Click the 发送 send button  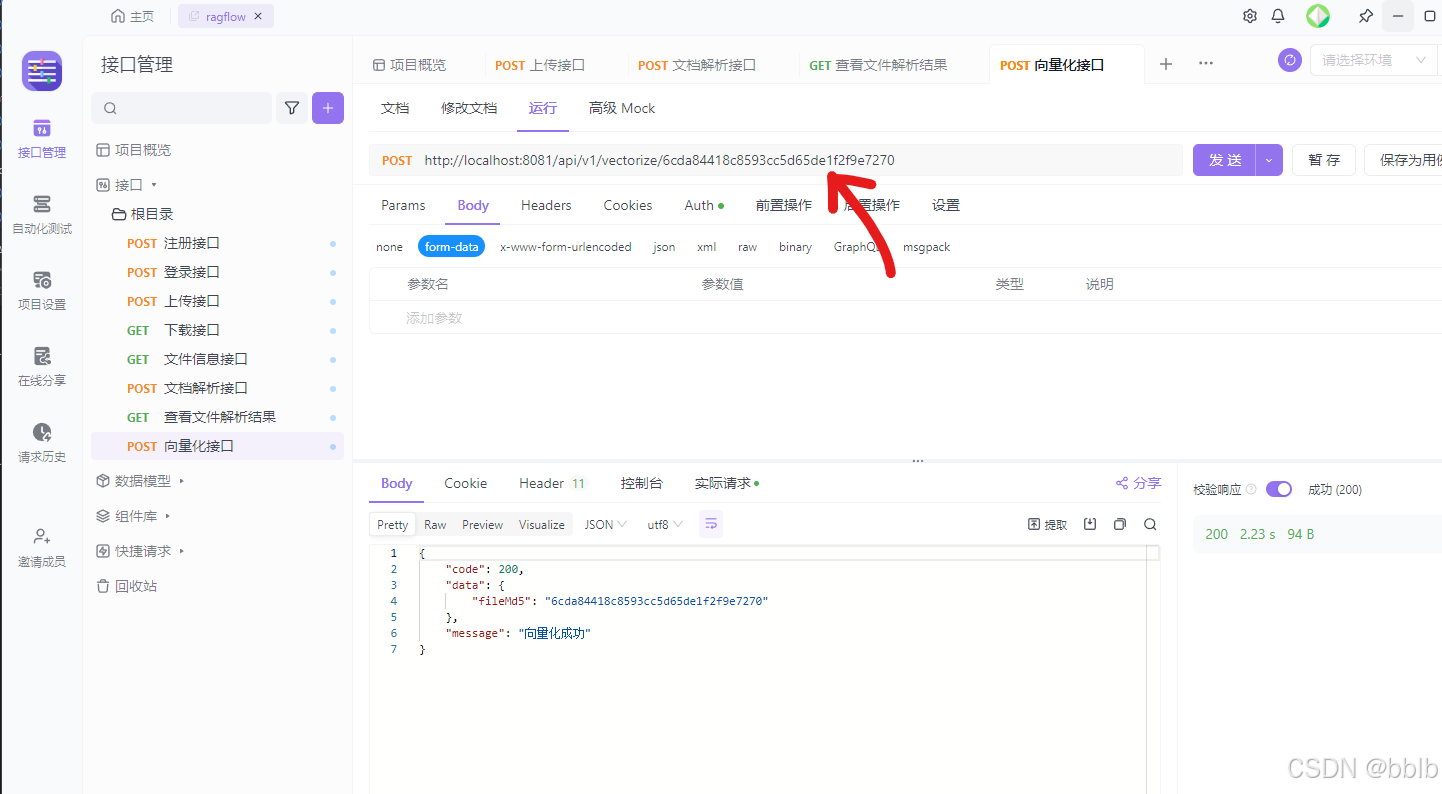click(1224, 159)
